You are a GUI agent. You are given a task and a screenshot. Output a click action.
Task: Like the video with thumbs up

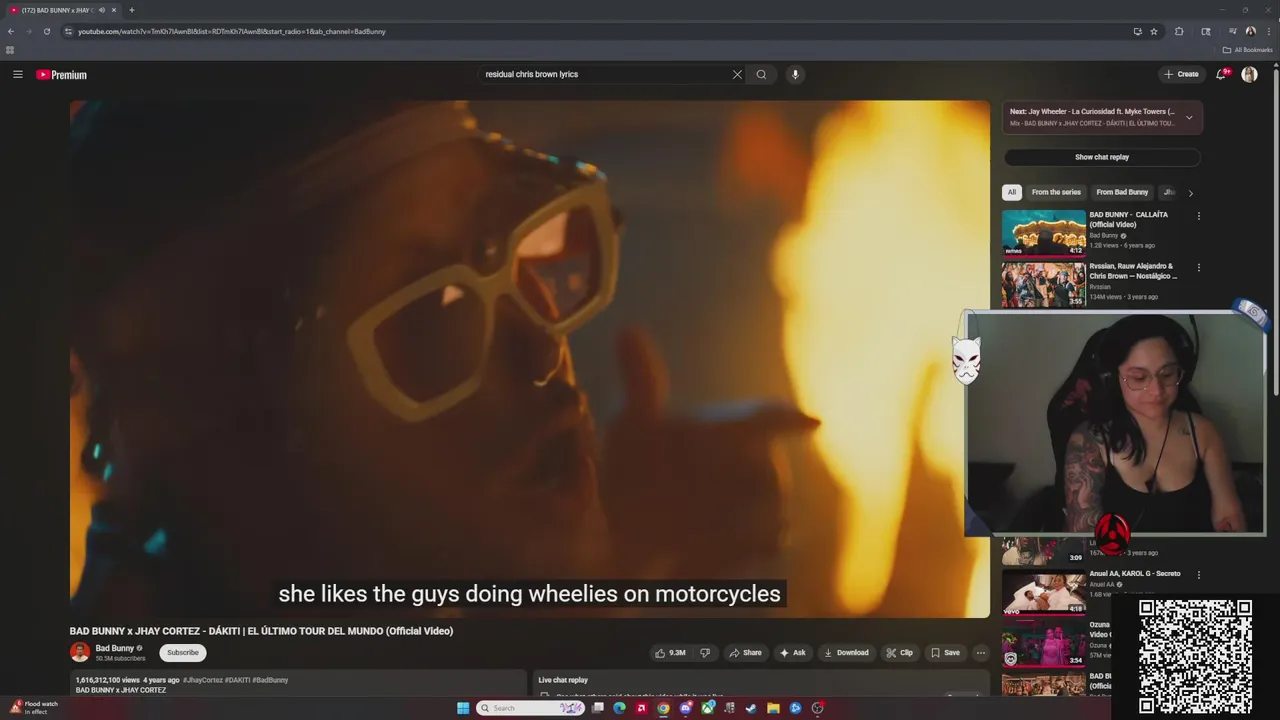670,653
